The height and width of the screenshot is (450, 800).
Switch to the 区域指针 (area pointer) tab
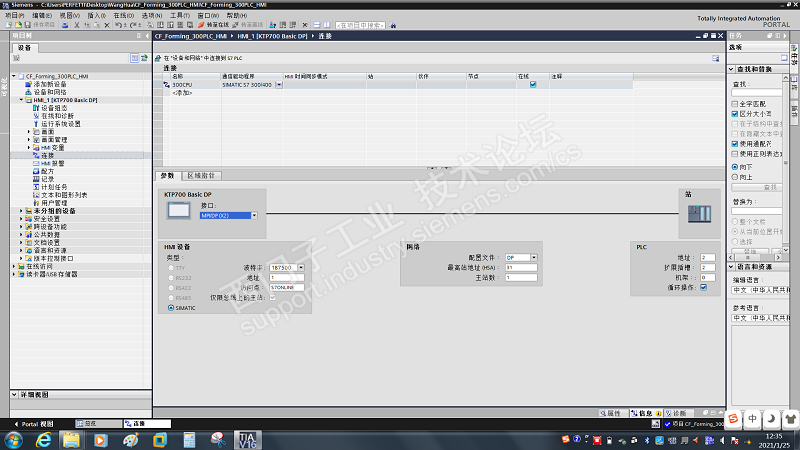point(201,176)
